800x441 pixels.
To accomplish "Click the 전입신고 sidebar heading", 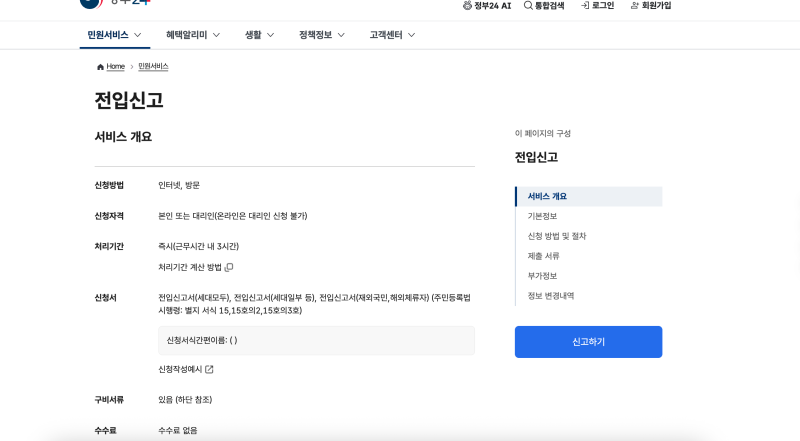I will (536, 157).
